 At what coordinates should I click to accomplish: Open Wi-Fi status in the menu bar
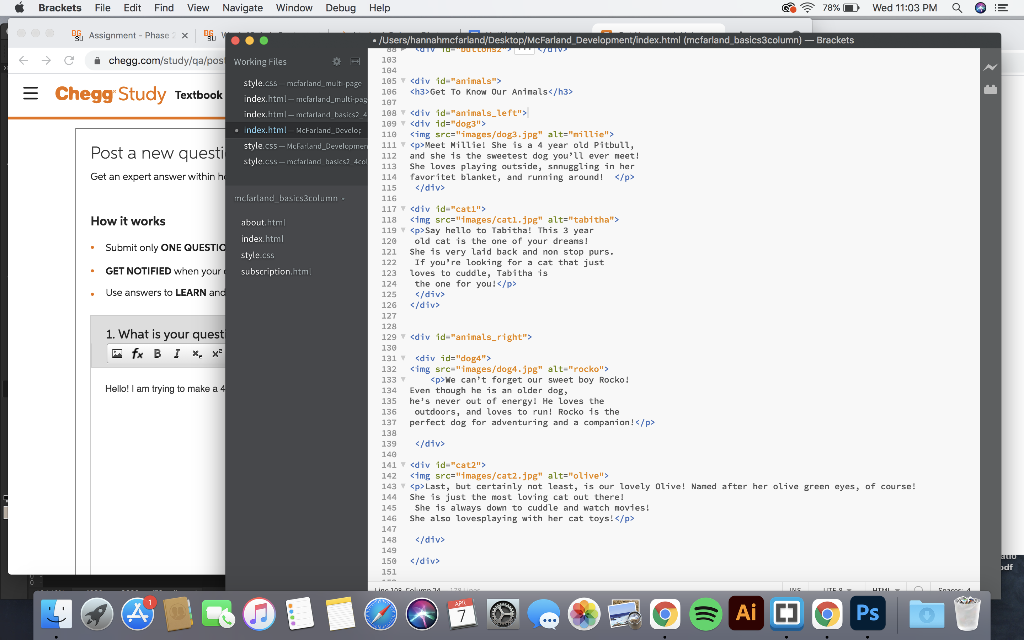[x=808, y=8]
